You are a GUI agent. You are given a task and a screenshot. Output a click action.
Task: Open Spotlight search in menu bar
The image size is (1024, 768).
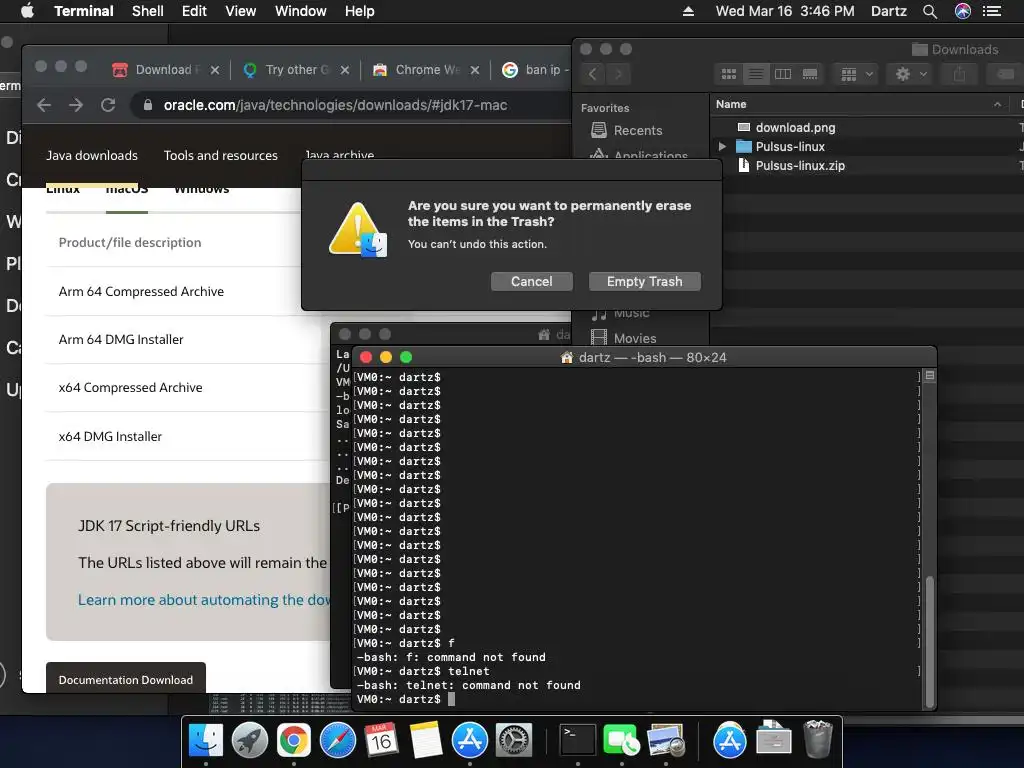click(x=930, y=11)
